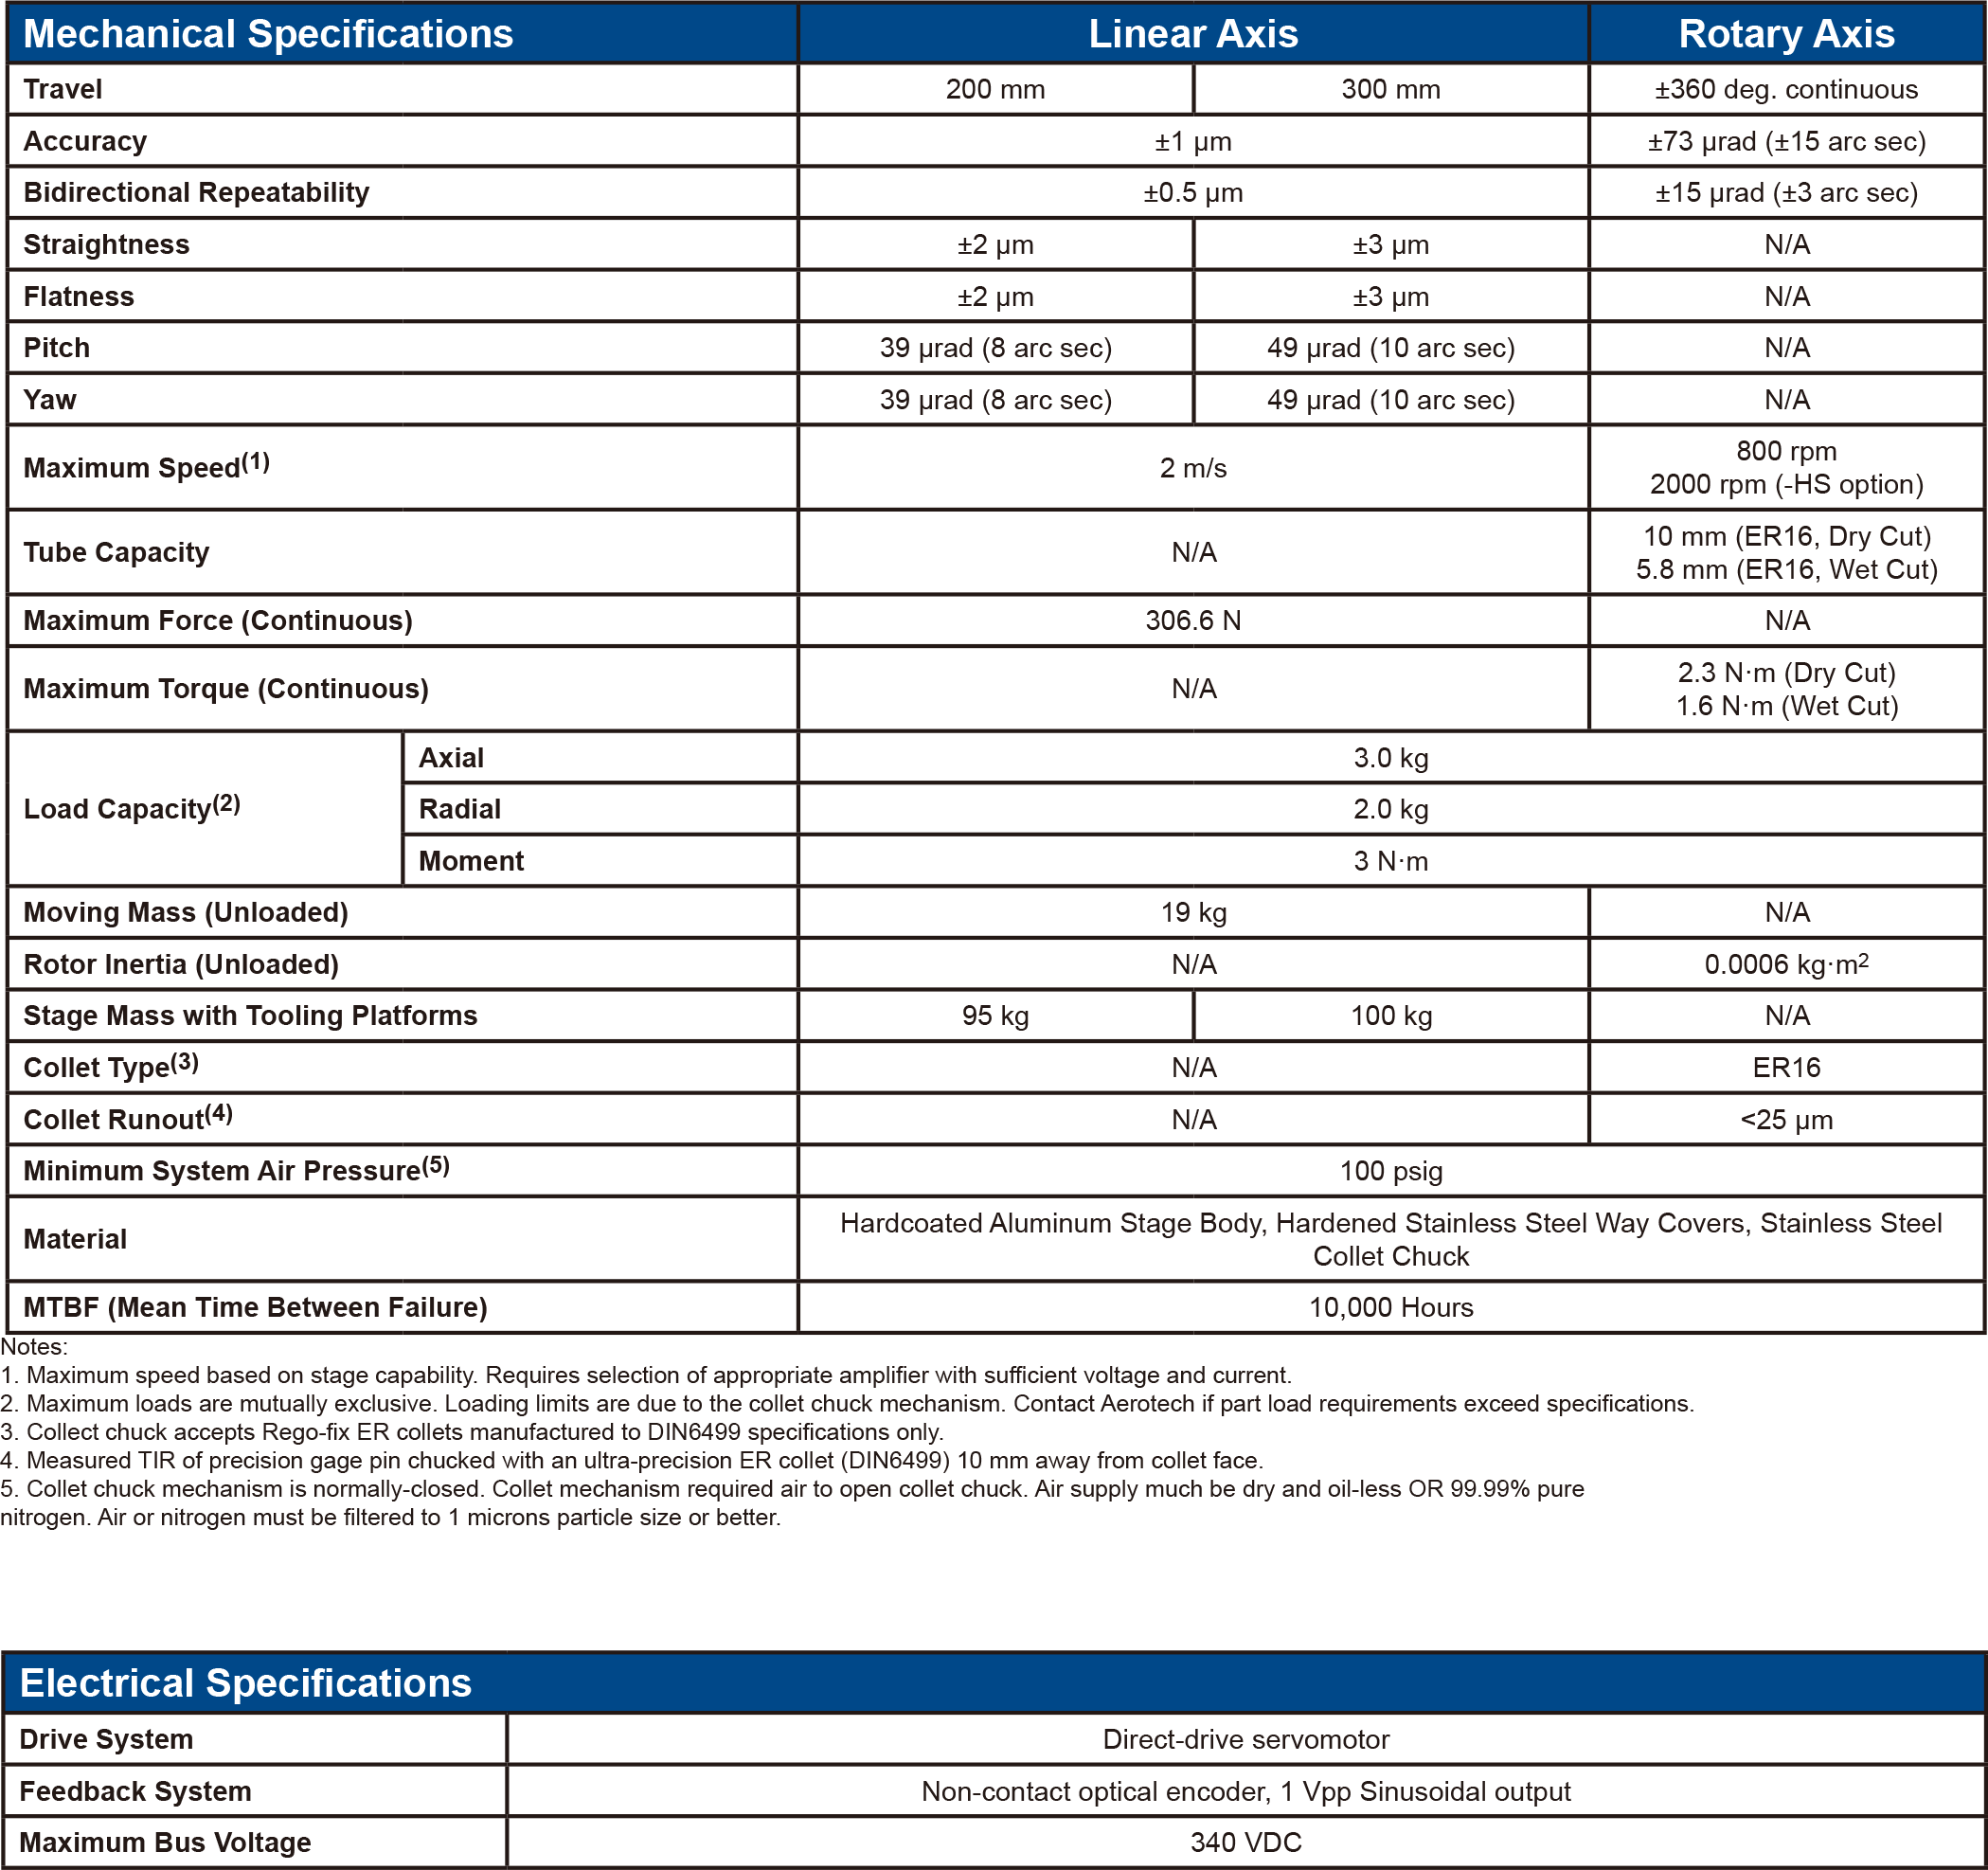Screen dimensions: 1988x1870
Task: Select the Radial sub-row label
Action: click(459, 809)
